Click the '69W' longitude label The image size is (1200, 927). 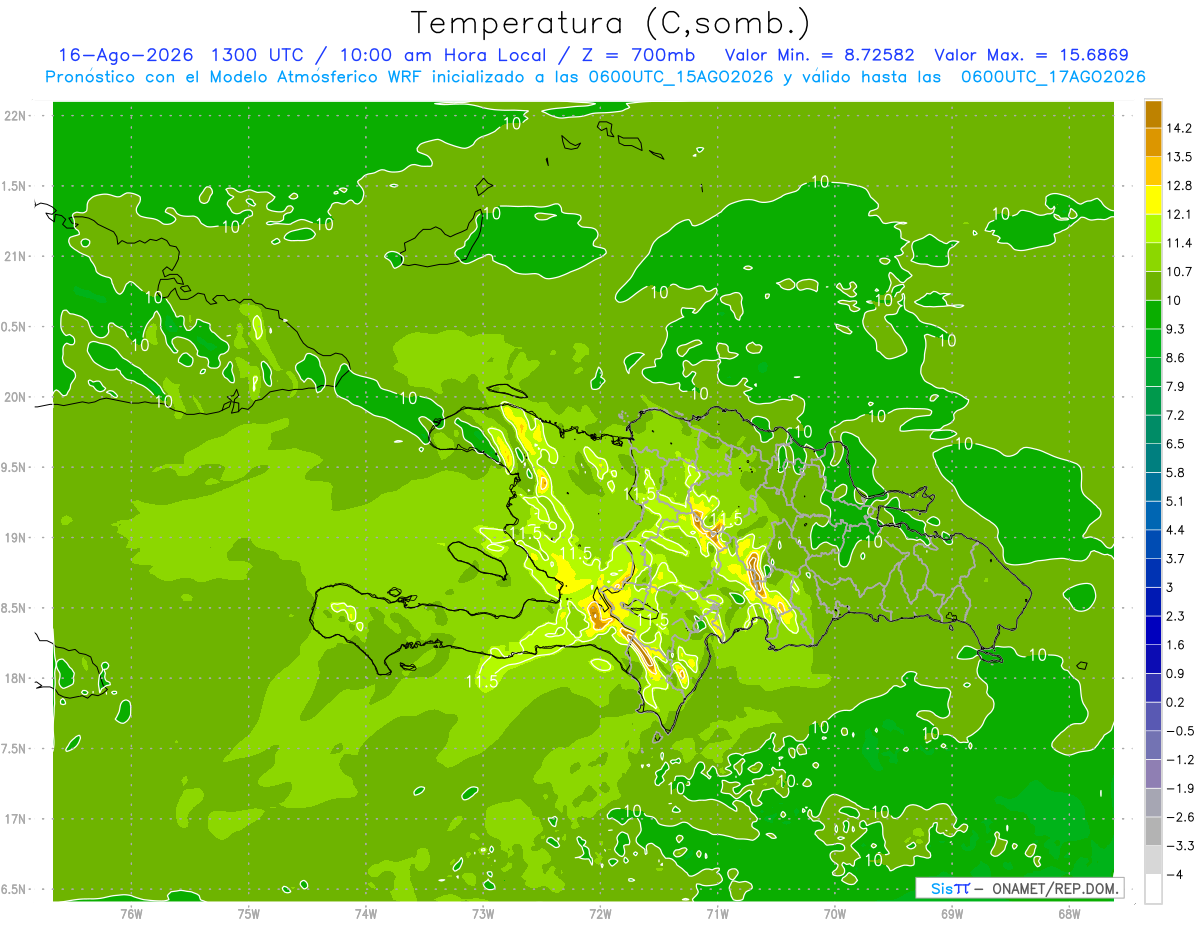[x=952, y=914]
